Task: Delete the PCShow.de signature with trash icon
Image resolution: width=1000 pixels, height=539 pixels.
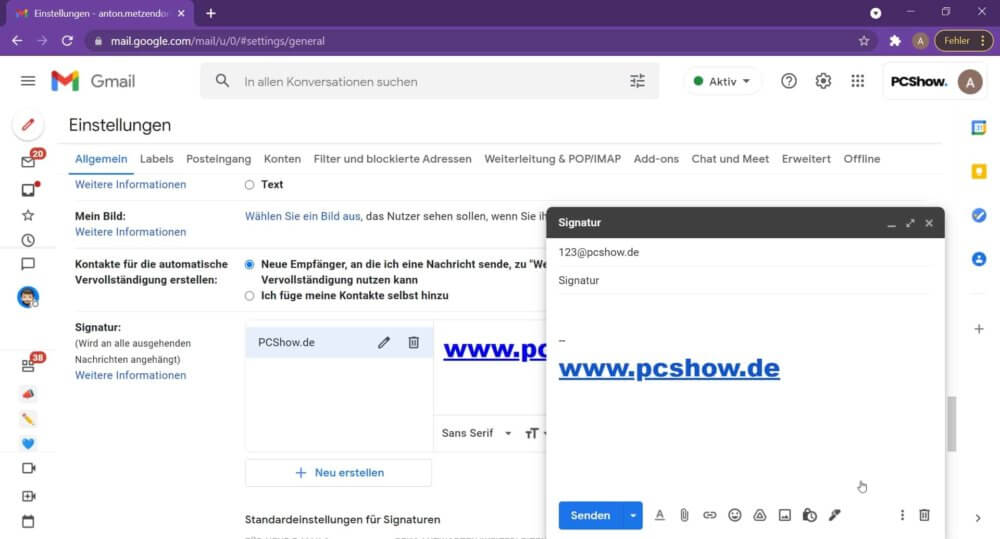Action: coord(413,343)
